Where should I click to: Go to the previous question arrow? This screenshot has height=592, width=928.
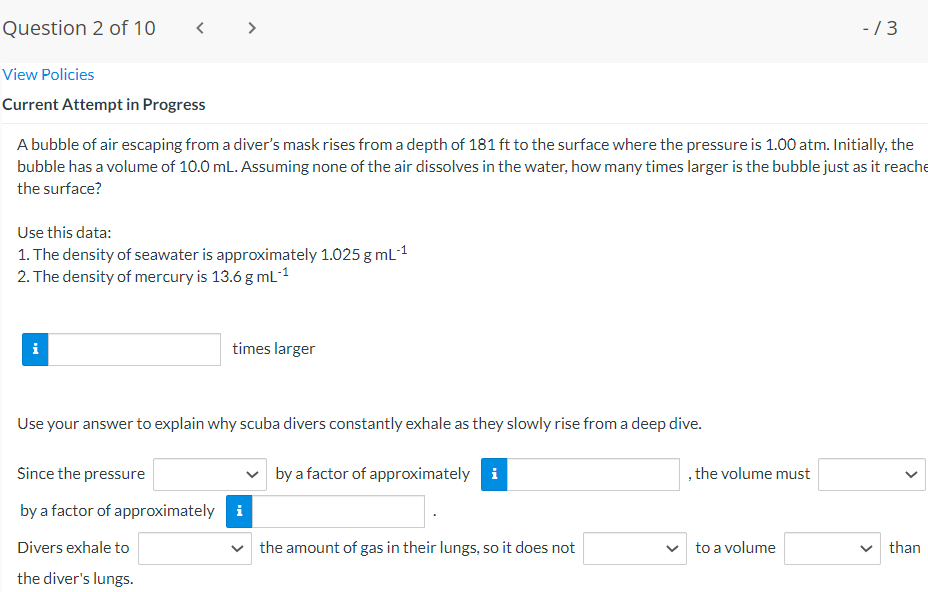pyautogui.click(x=200, y=28)
